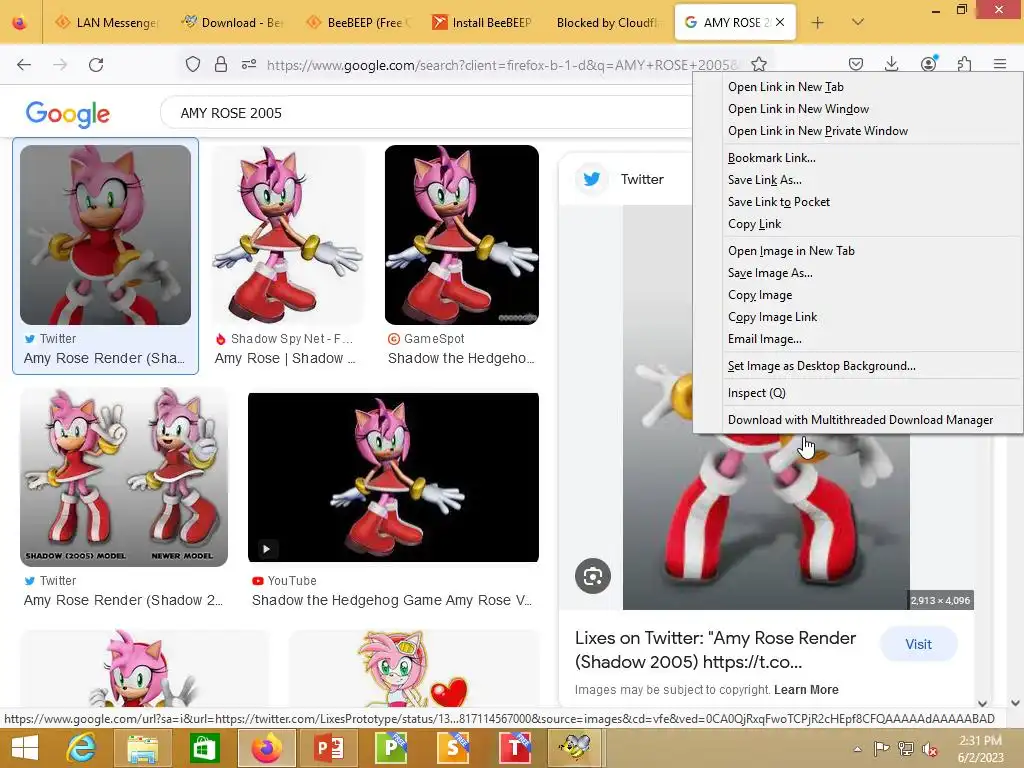Search image with Google Lens icon
Viewport: 1024px width, 768px height.
point(592,576)
